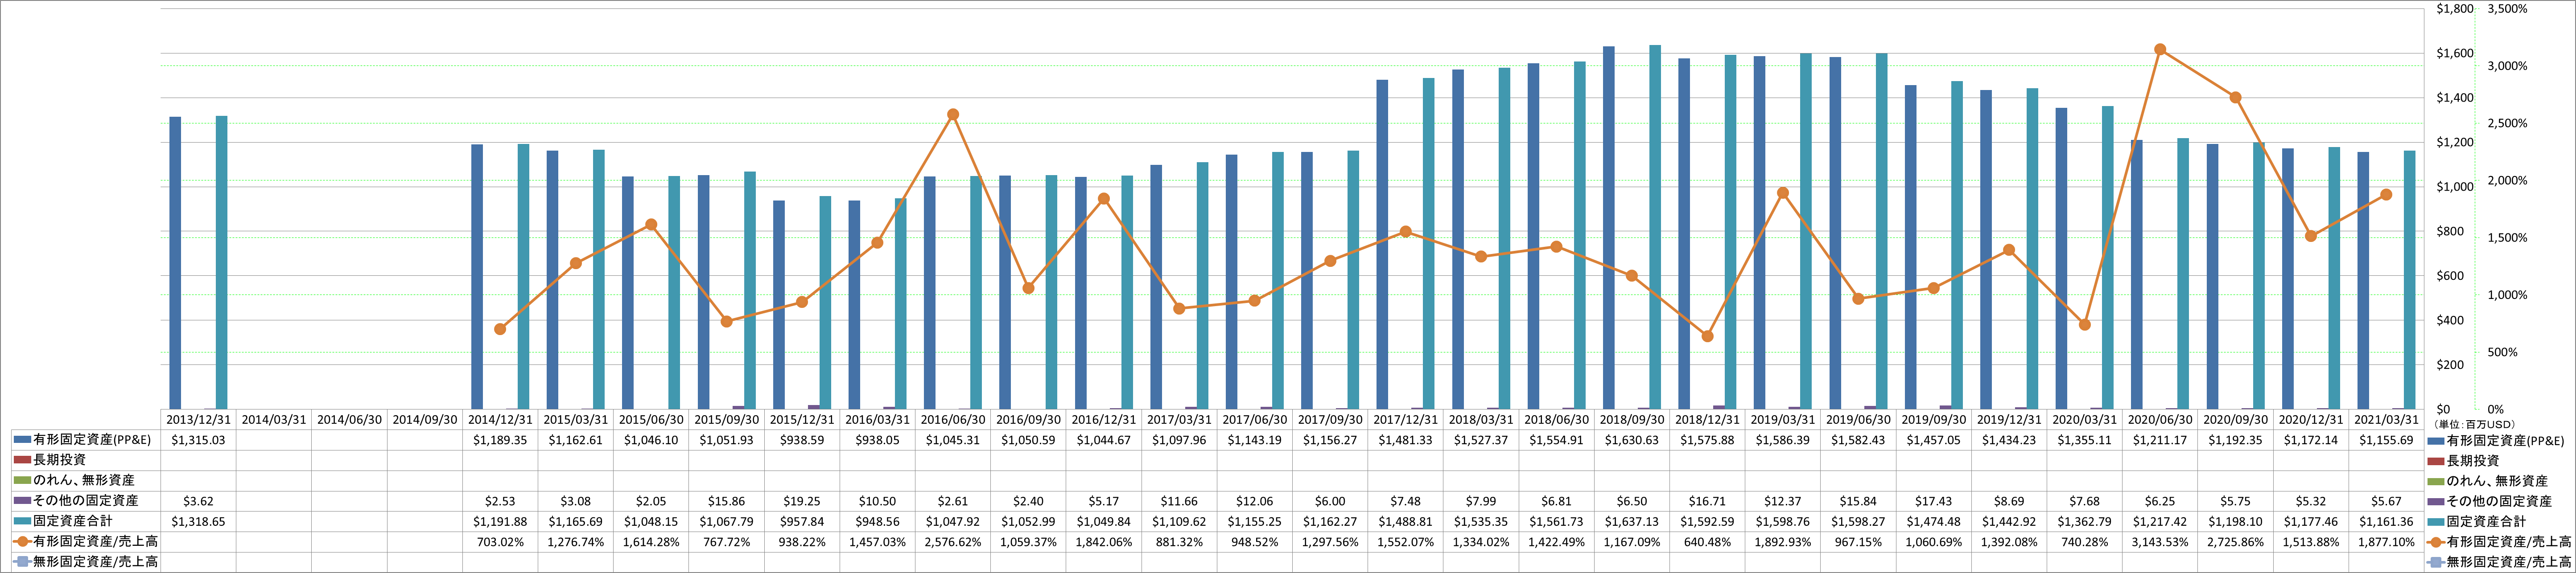This screenshot has width=2576, height=573.
Task: Click other fixed assets value $16.71
Action: (1707, 501)
